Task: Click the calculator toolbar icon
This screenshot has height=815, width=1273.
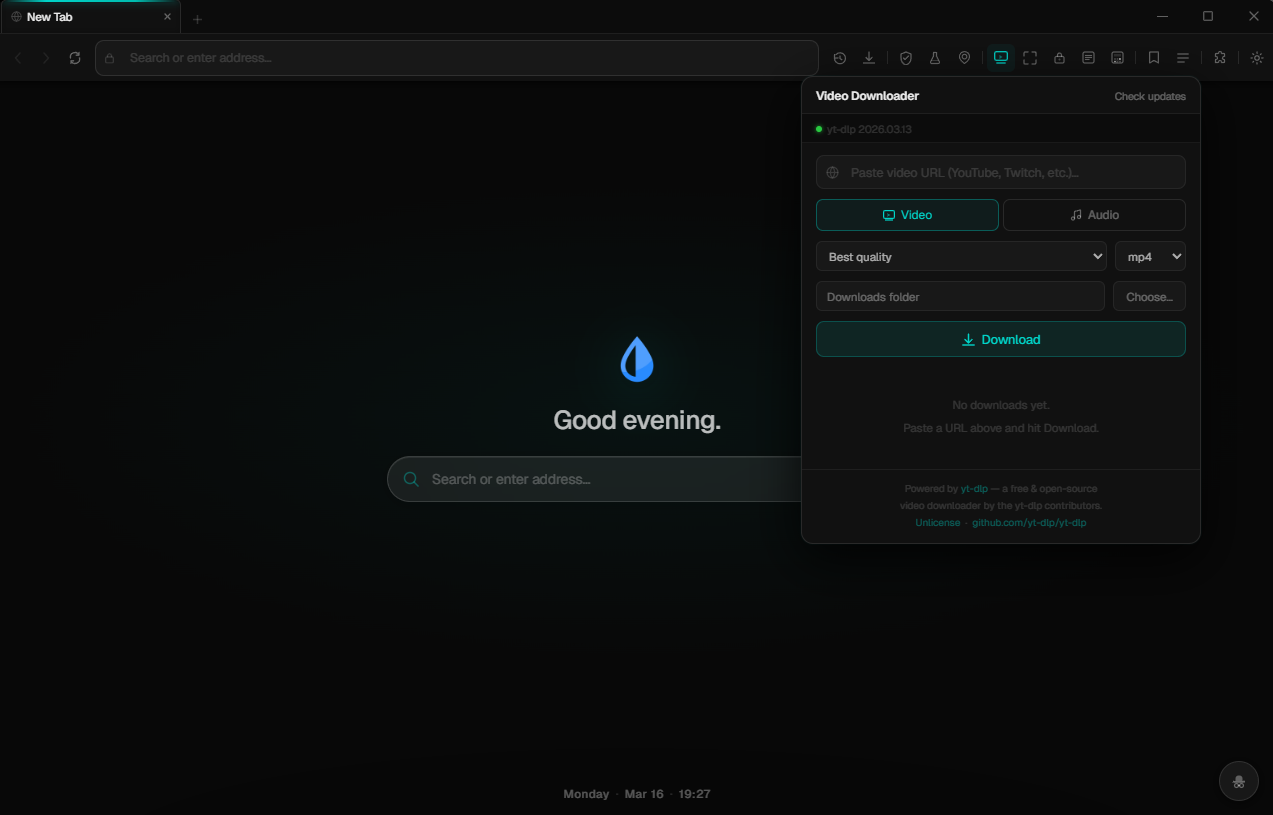Action: pyautogui.click(x=1117, y=57)
